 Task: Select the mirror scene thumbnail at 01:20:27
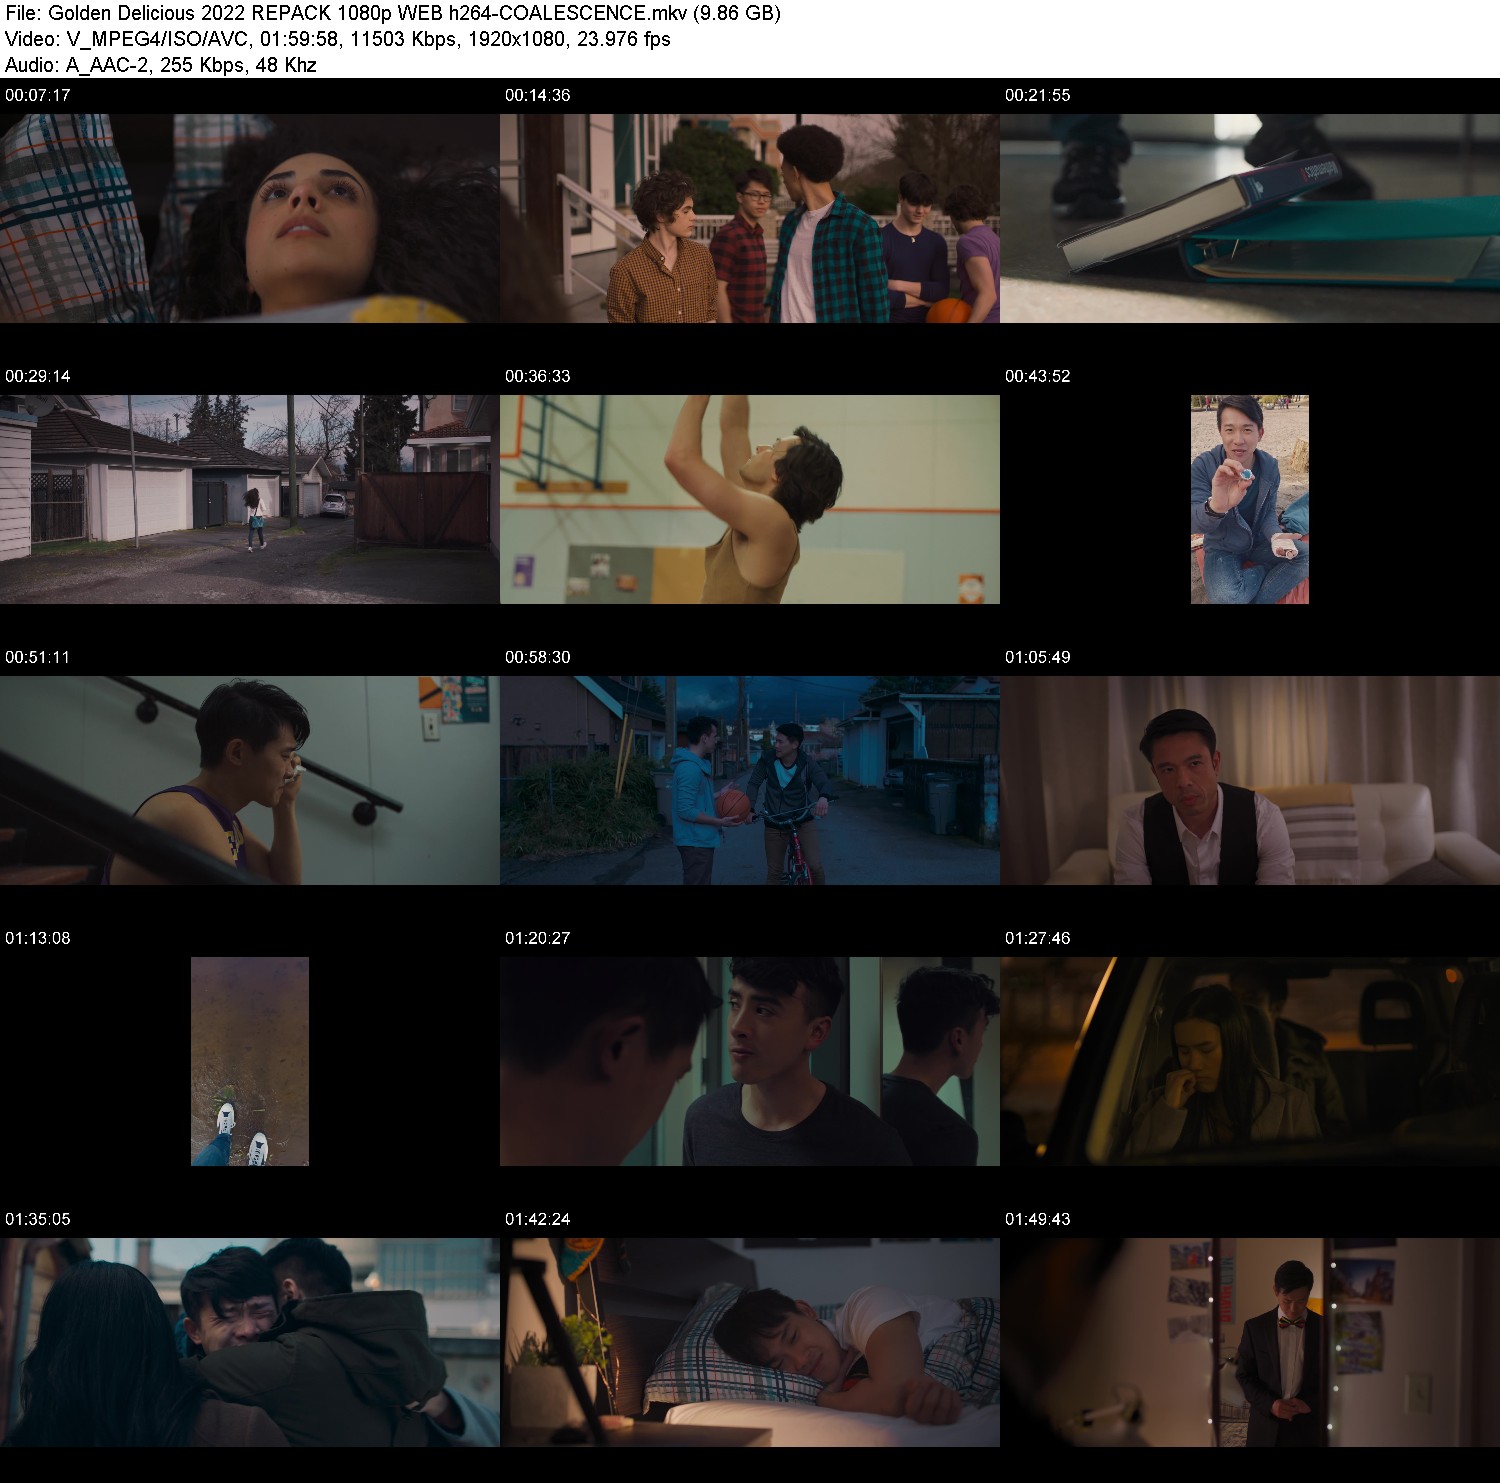point(750,1061)
